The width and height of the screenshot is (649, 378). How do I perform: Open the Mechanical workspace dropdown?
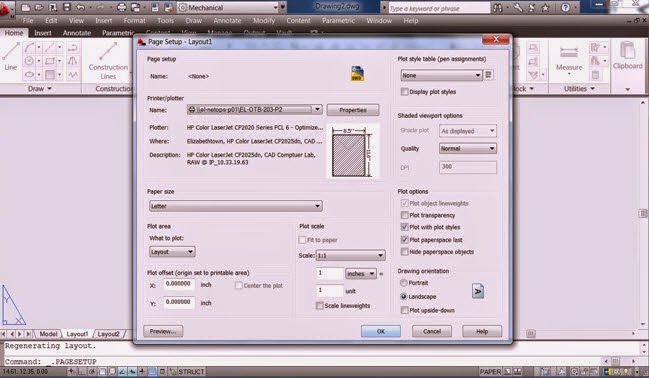228,7
